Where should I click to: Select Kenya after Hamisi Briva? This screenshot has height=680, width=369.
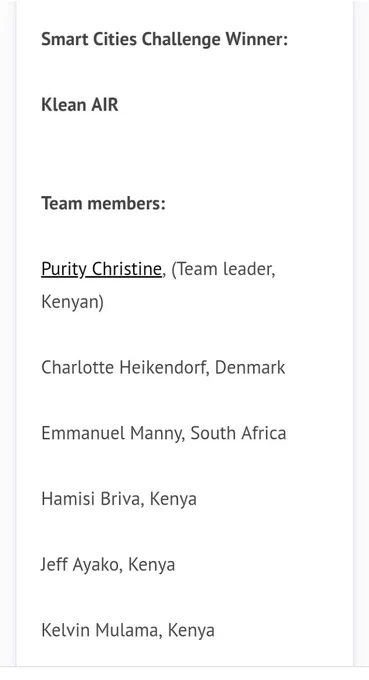[x=173, y=500]
